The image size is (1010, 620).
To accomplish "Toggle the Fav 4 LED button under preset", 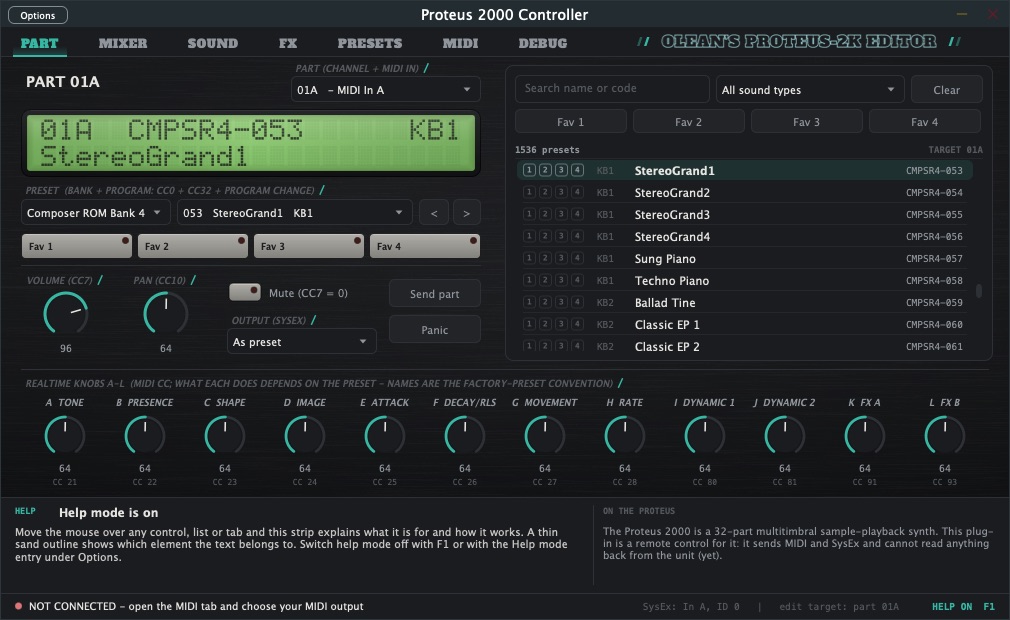I will pyautogui.click(x=424, y=246).
